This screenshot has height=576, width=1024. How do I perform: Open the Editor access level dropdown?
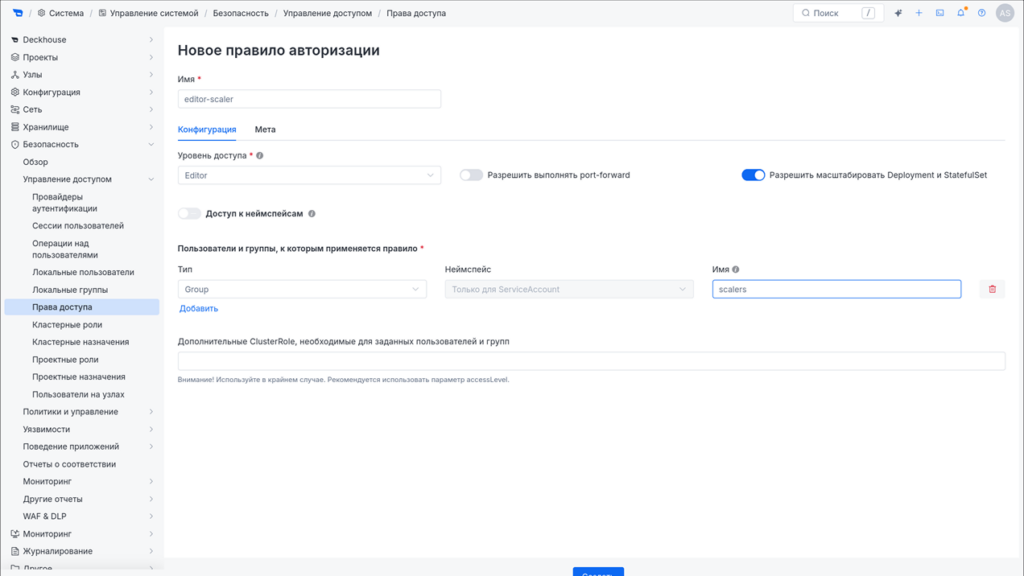309,175
